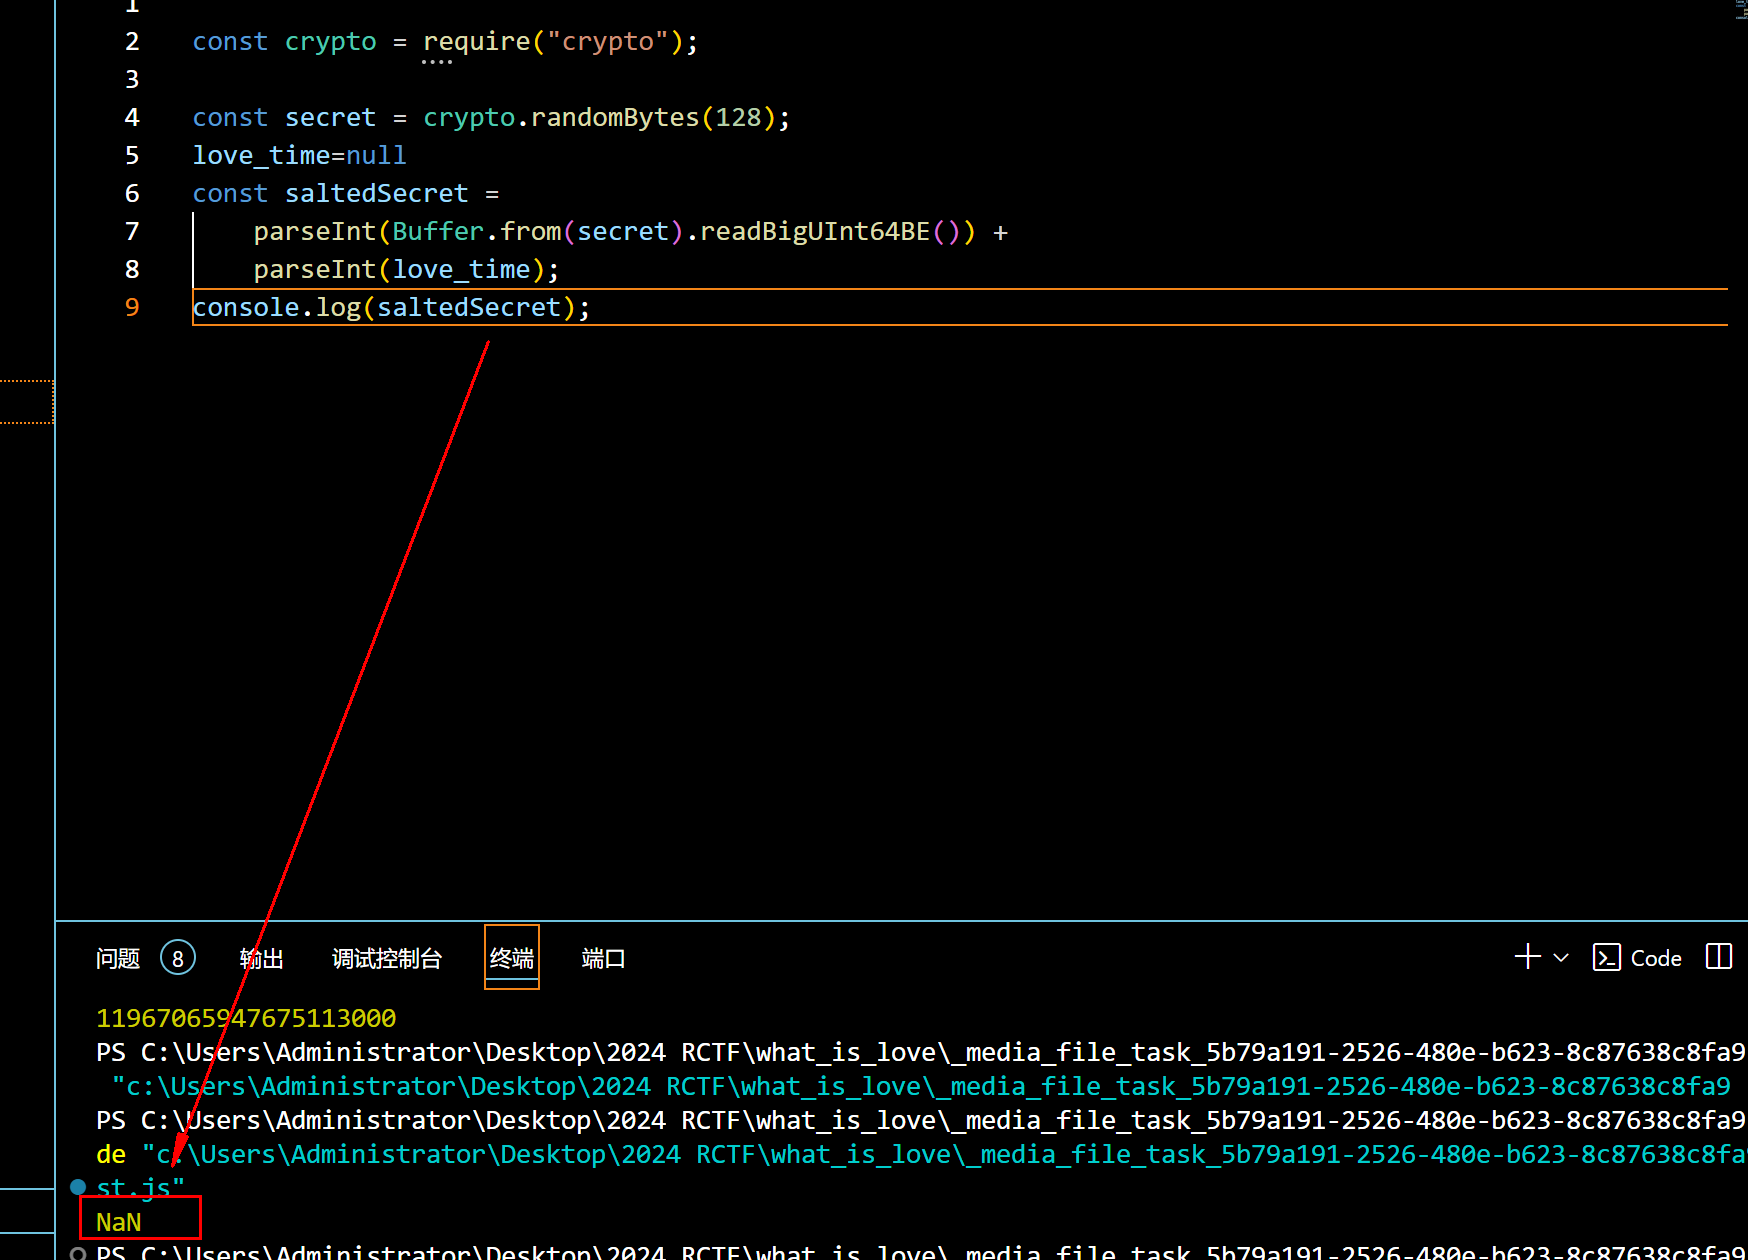Open the 调试控制台 debug console tab
1748x1260 pixels.
click(x=387, y=958)
